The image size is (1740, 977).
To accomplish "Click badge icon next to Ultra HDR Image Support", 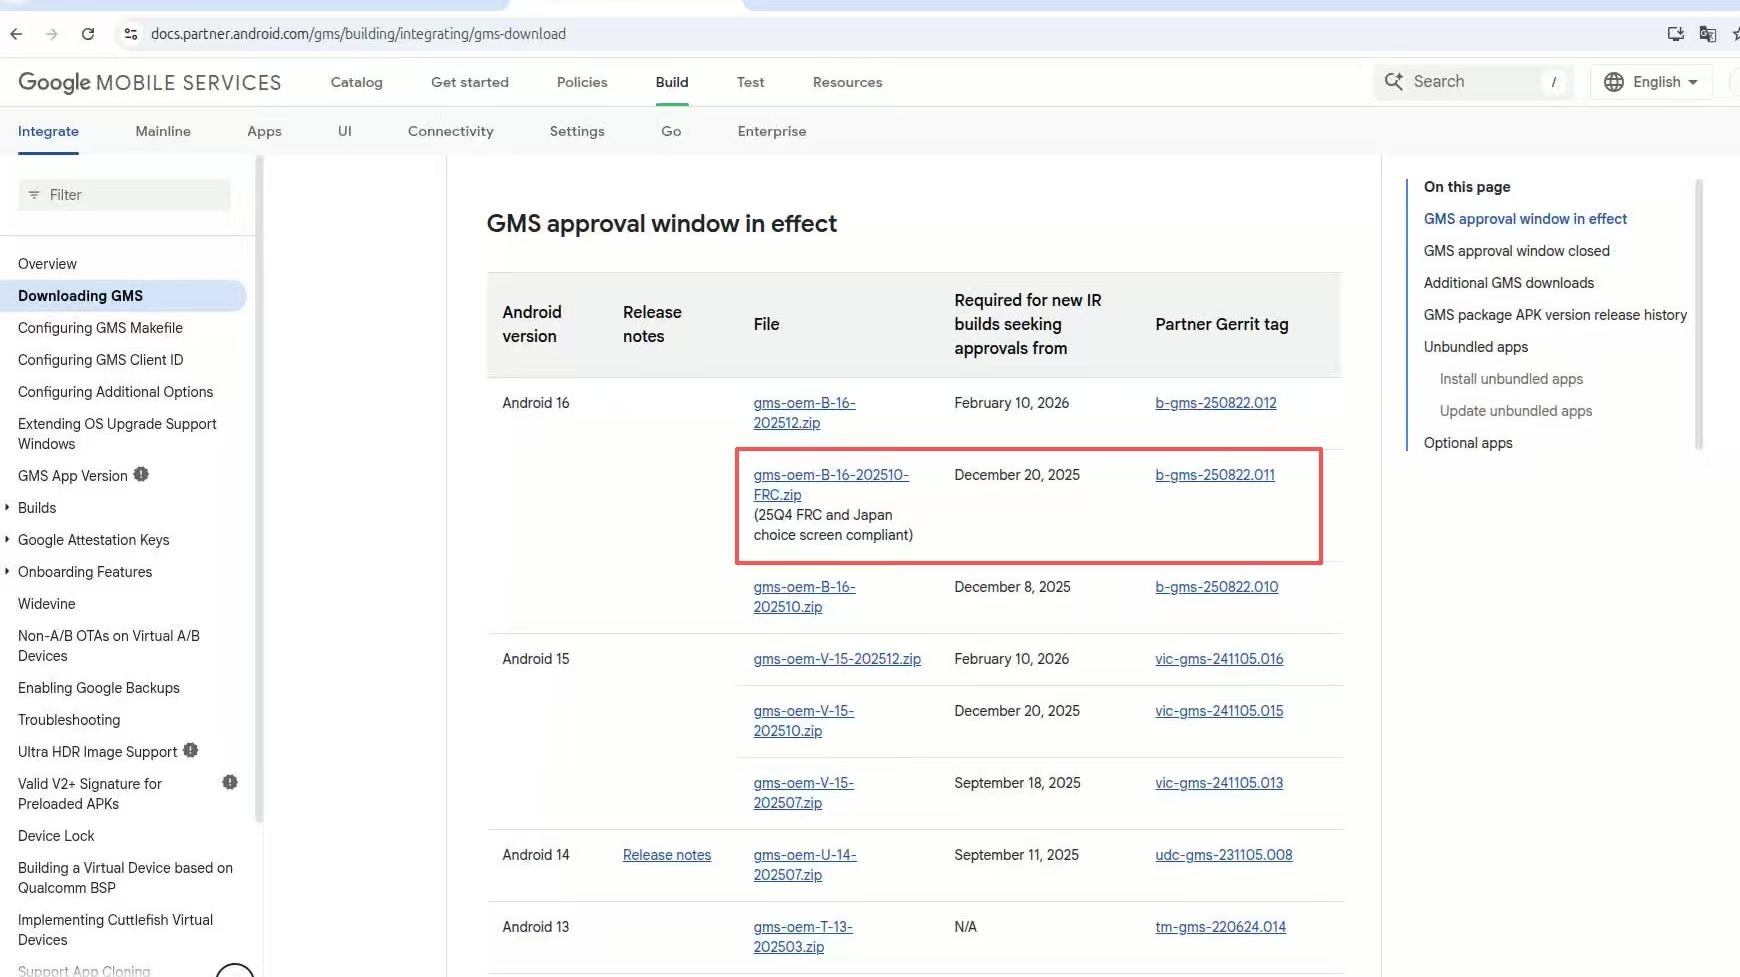I will pyautogui.click(x=191, y=750).
